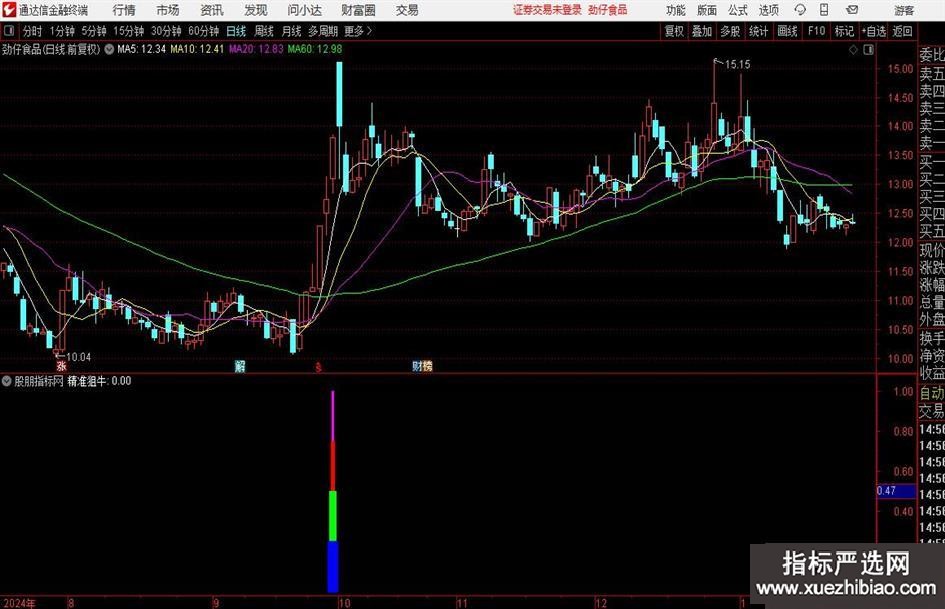
Task: Click the 涨 event marker below chart
Action: pyautogui.click(x=61, y=366)
